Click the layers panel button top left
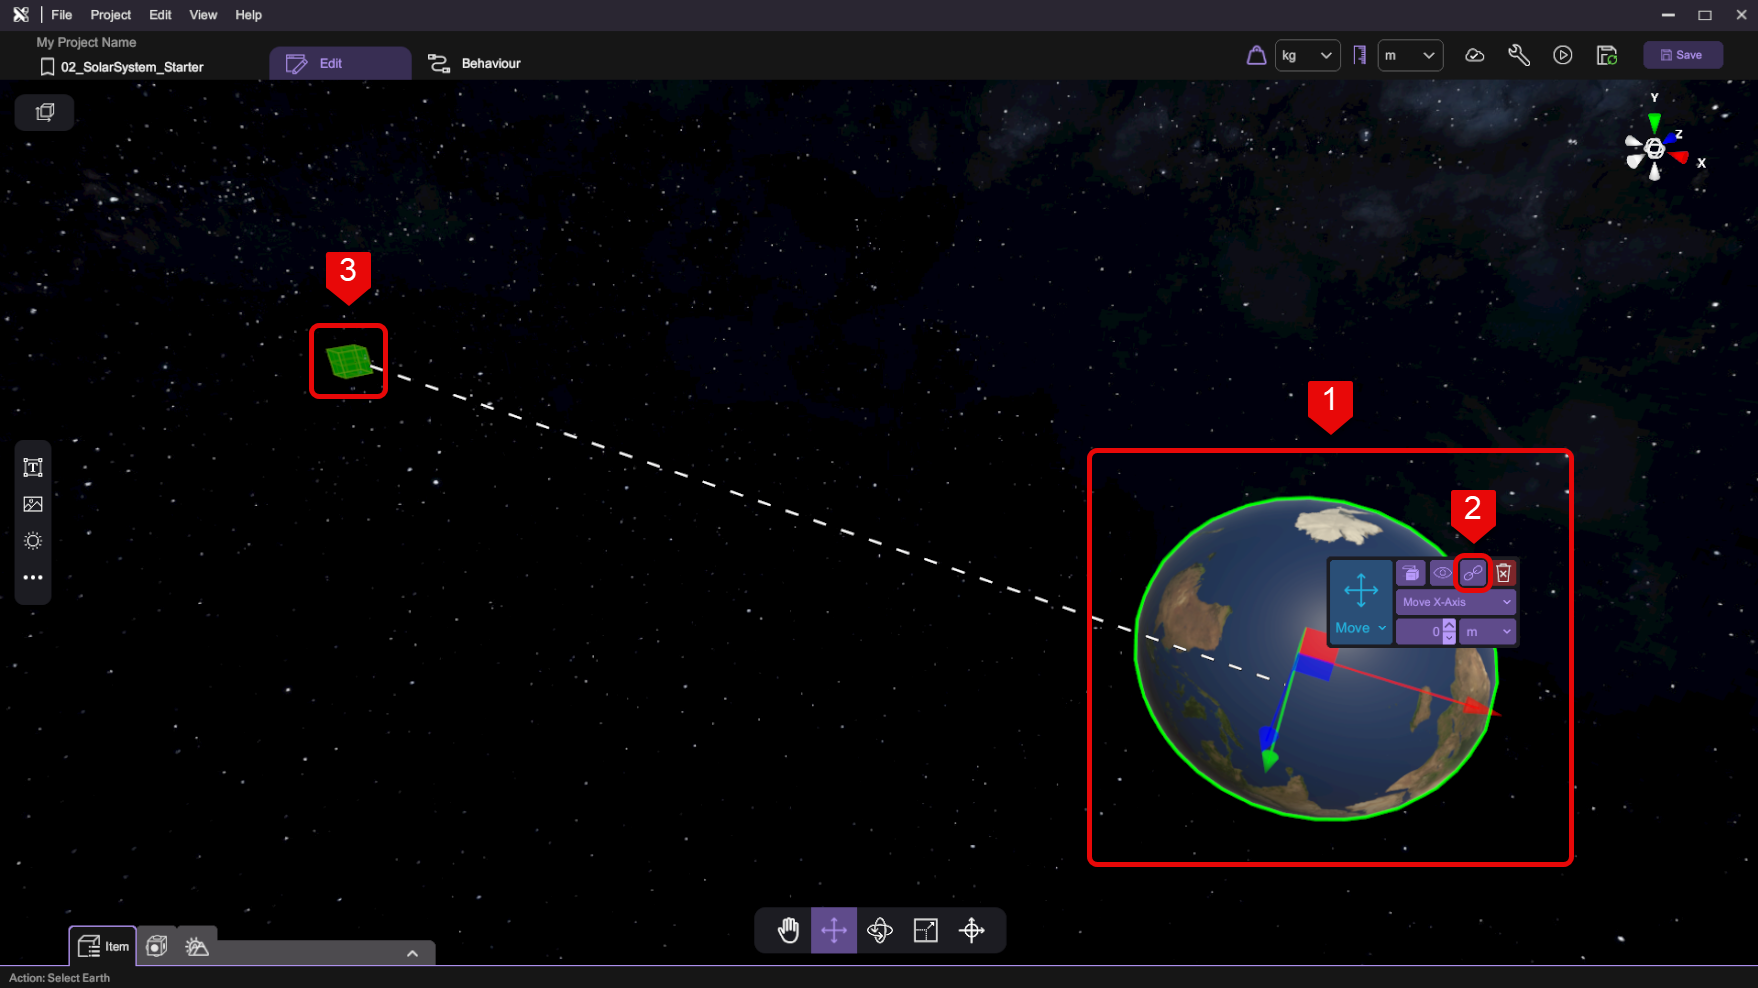 click(x=44, y=112)
